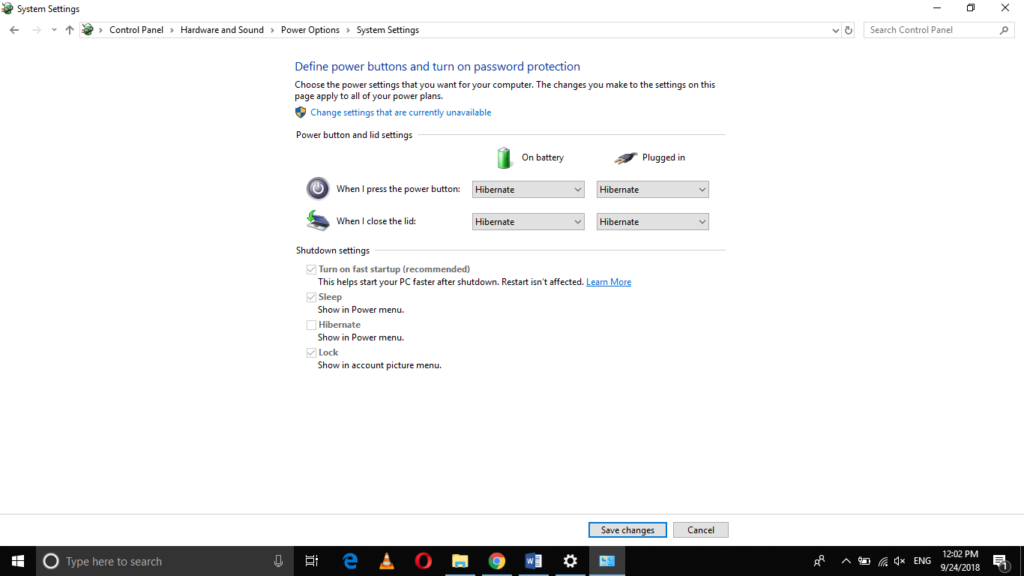Open close lid Plugged in dropdown

(652, 222)
